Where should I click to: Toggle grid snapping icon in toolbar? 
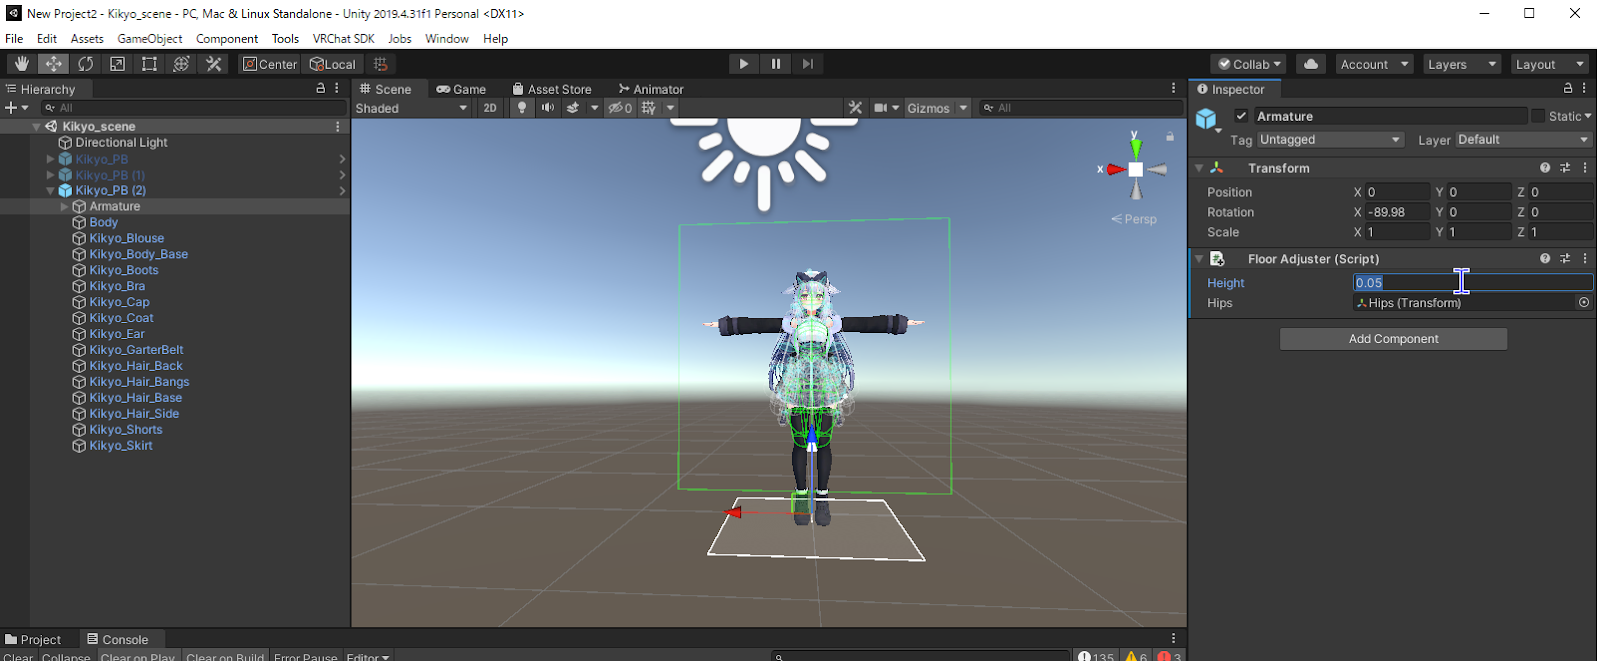(x=381, y=64)
